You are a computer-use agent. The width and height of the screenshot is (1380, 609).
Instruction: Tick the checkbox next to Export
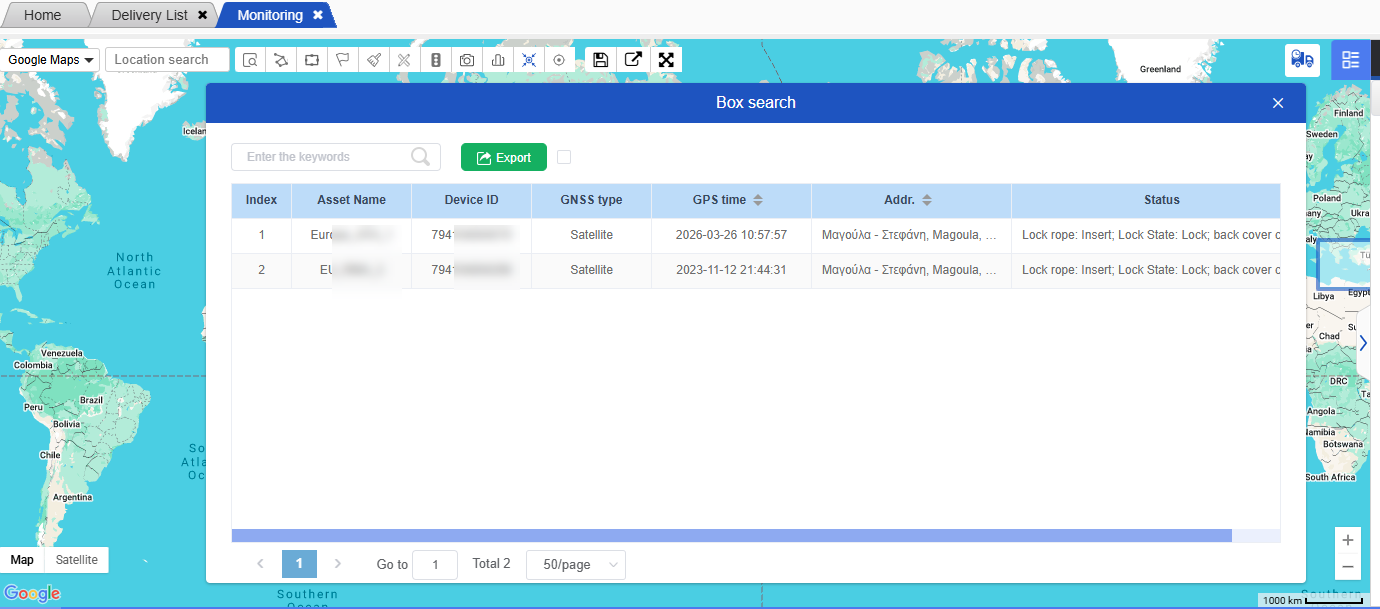(564, 157)
